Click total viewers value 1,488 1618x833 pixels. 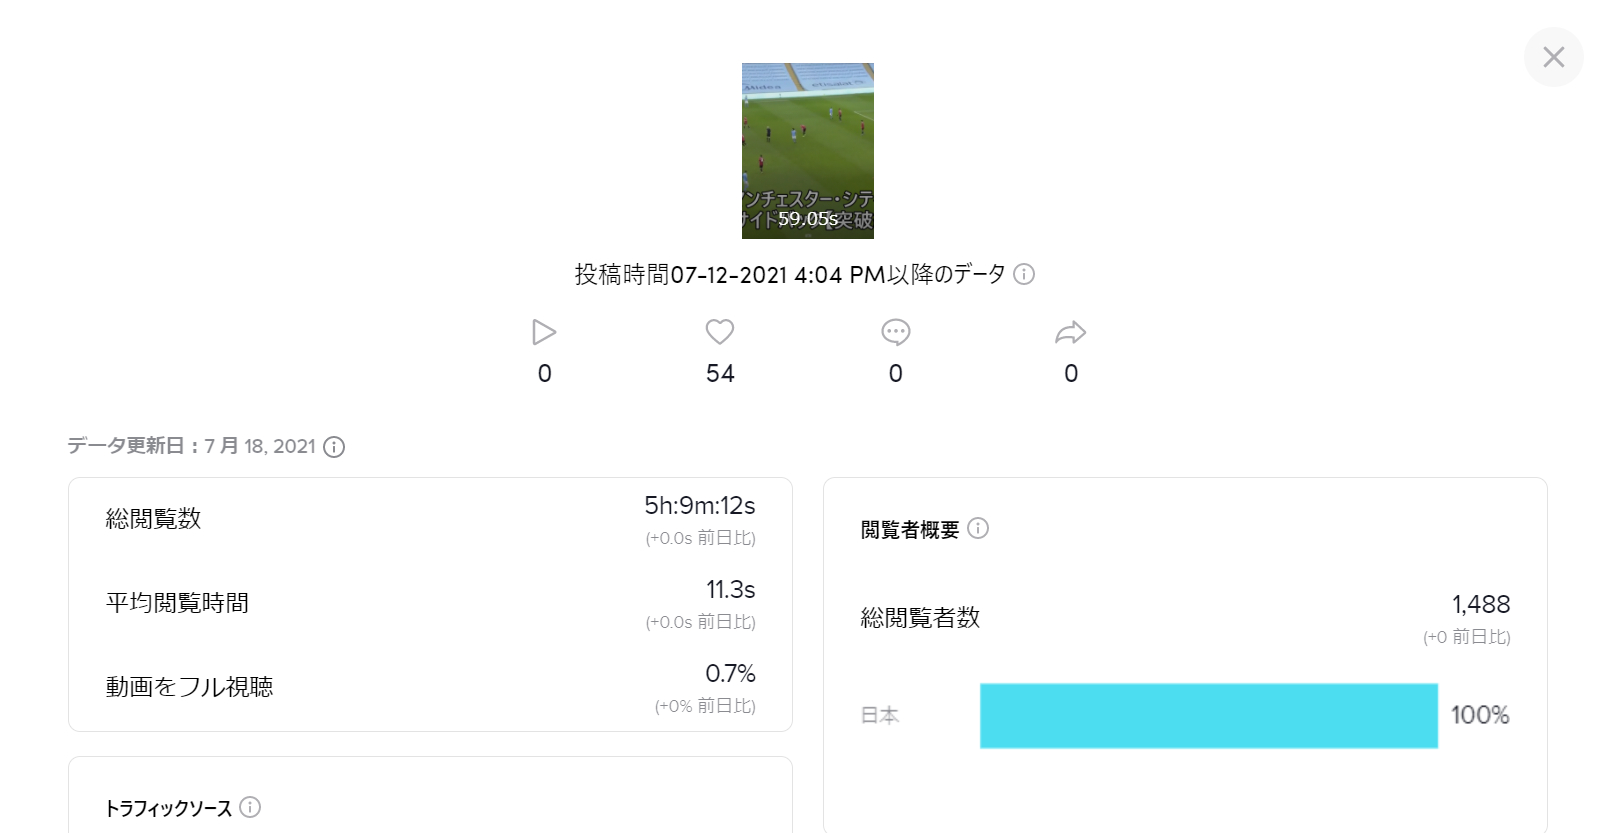[1481, 604]
